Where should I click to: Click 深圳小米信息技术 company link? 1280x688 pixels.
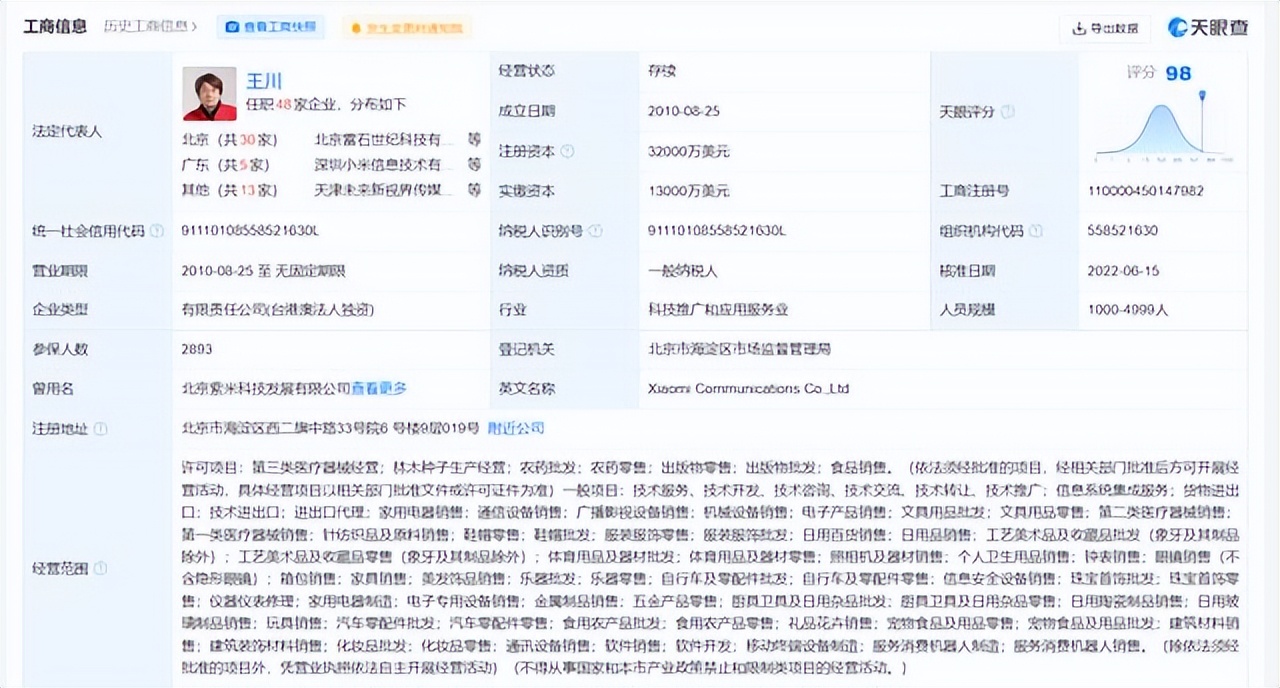tap(384, 164)
